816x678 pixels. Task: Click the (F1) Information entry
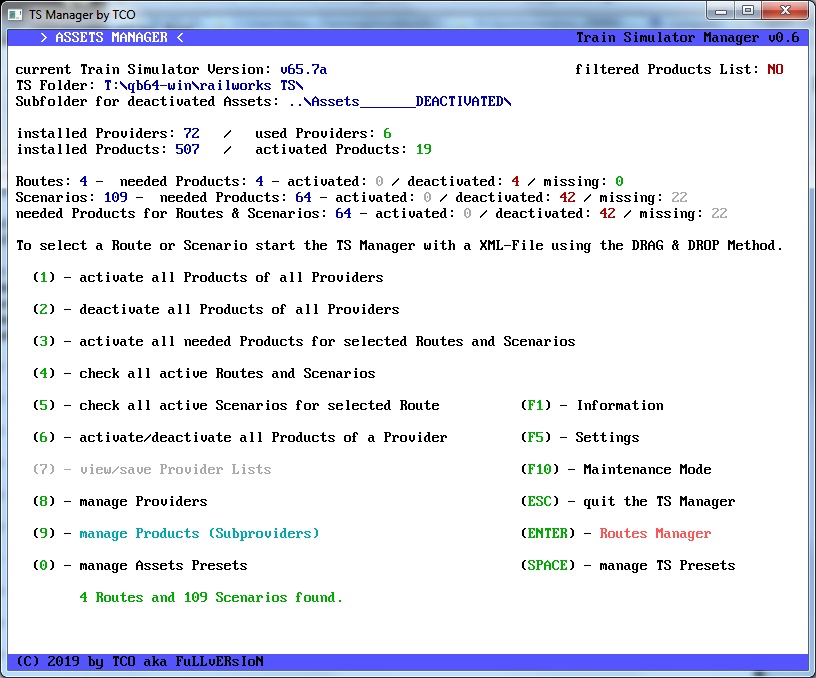[x=592, y=405]
